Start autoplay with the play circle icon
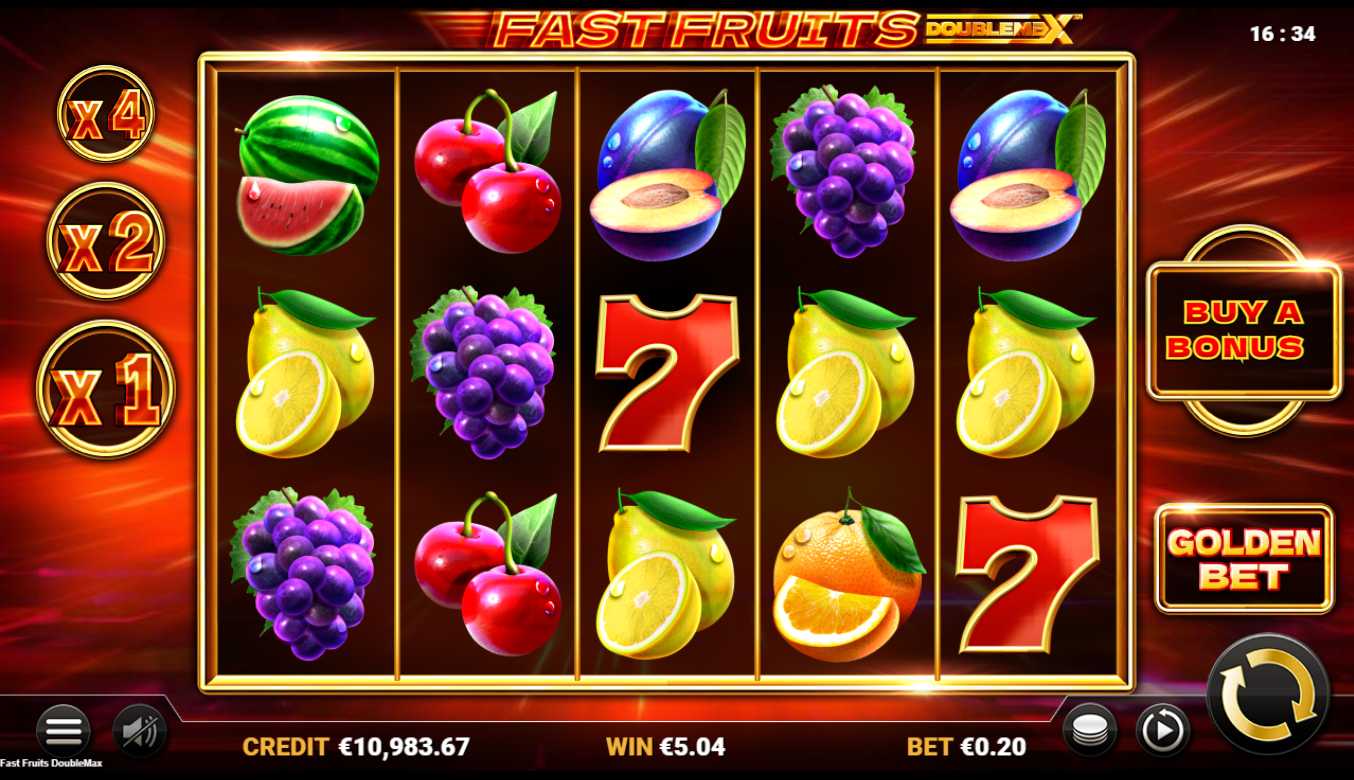1354x780 pixels. [x=1162, y=728]
